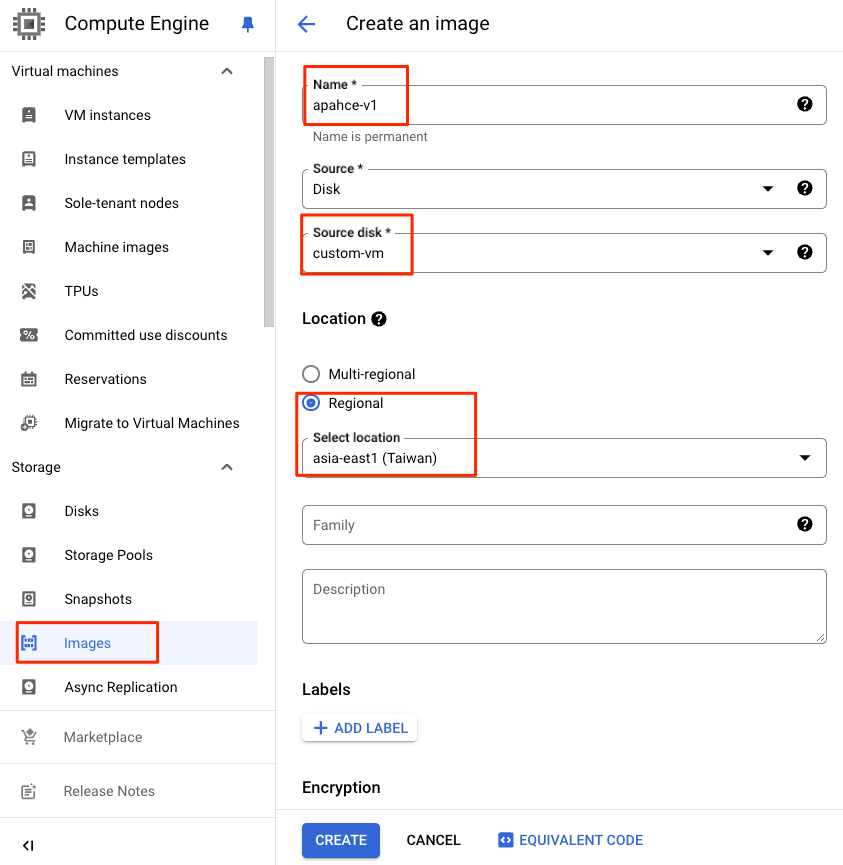Viewport: 843px width, 865px height.
Task: Click the TPUs icon
Action: coord(29,291)
